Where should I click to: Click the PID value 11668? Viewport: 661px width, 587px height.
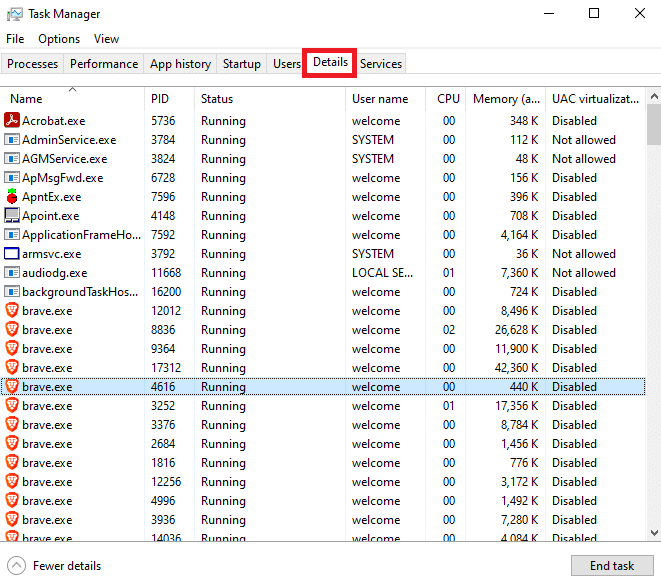166,273
